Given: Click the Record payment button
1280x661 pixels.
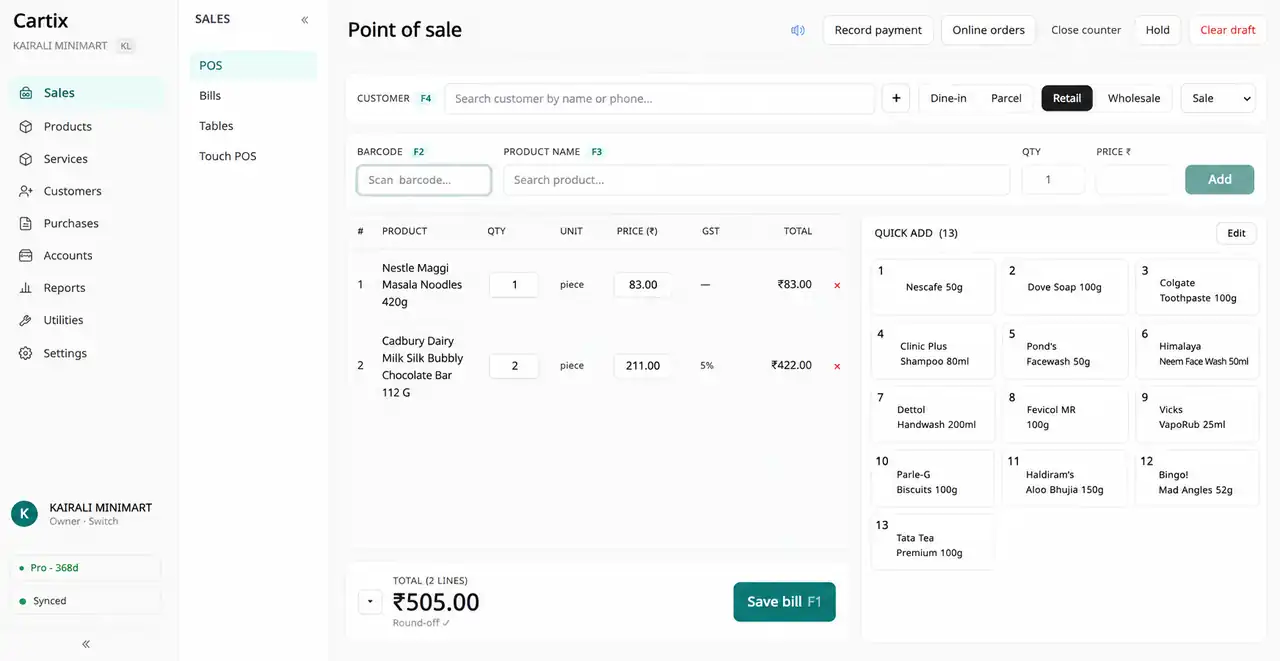Looking at the screenshot, I should pos(878,30).
